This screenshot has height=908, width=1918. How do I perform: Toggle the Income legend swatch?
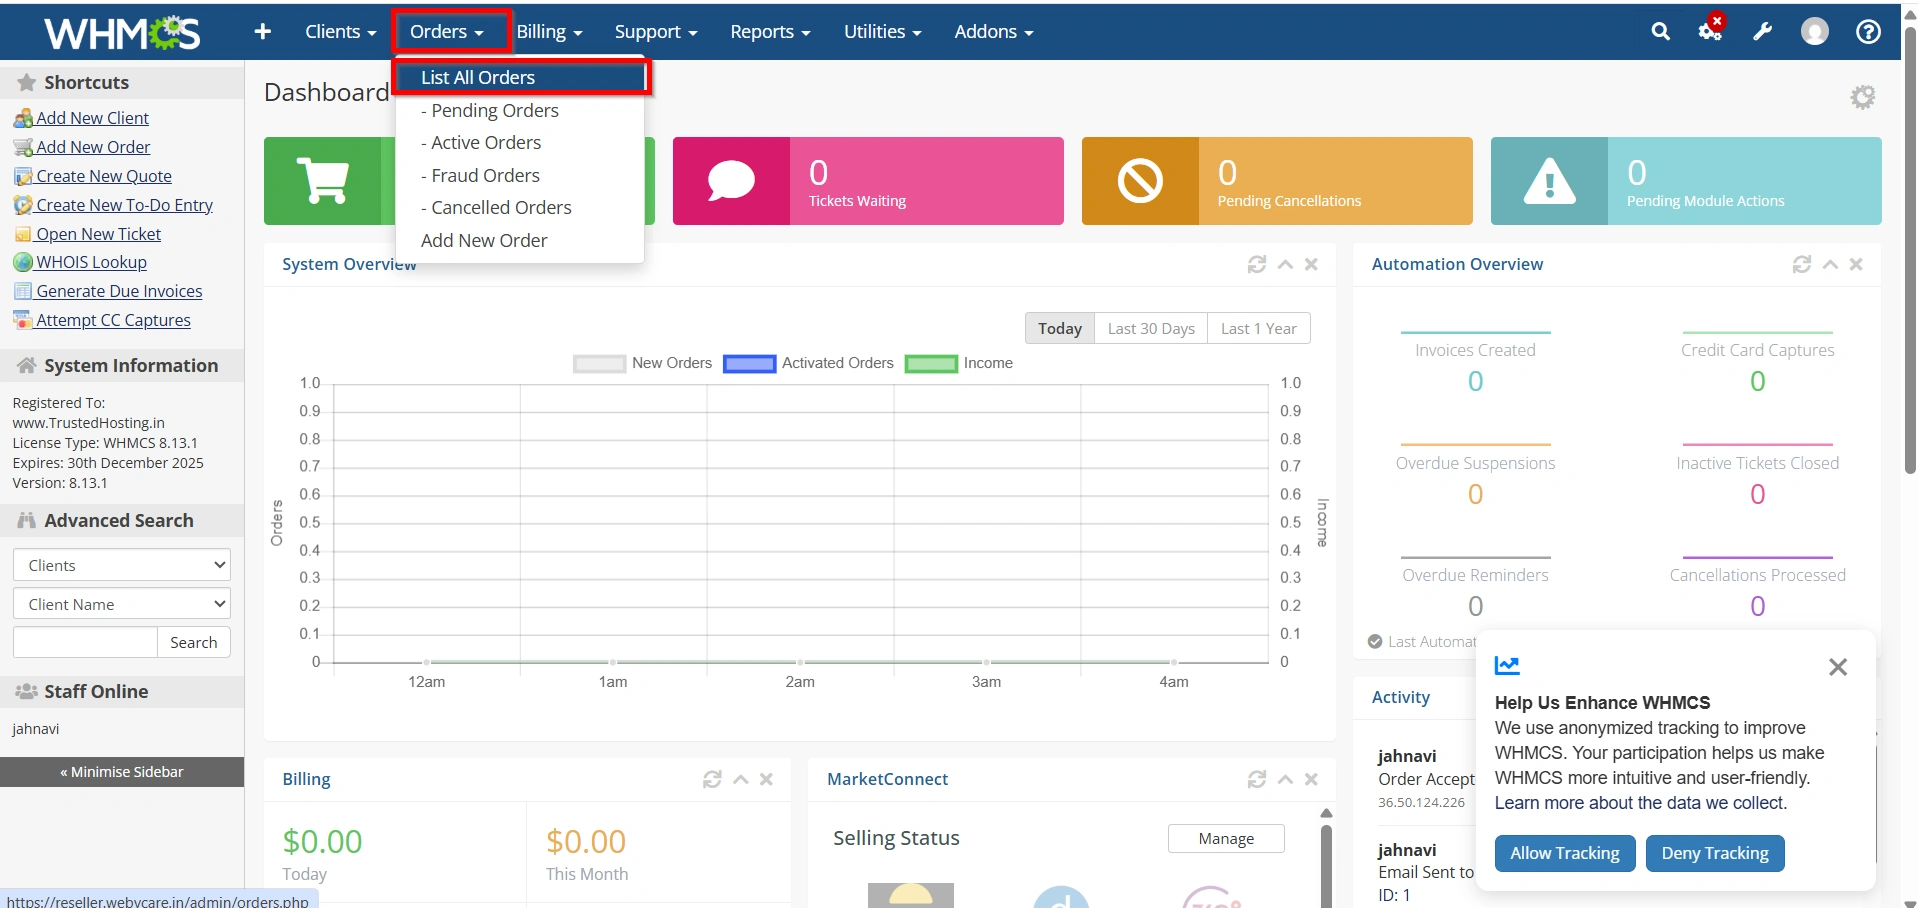[931, 363]
